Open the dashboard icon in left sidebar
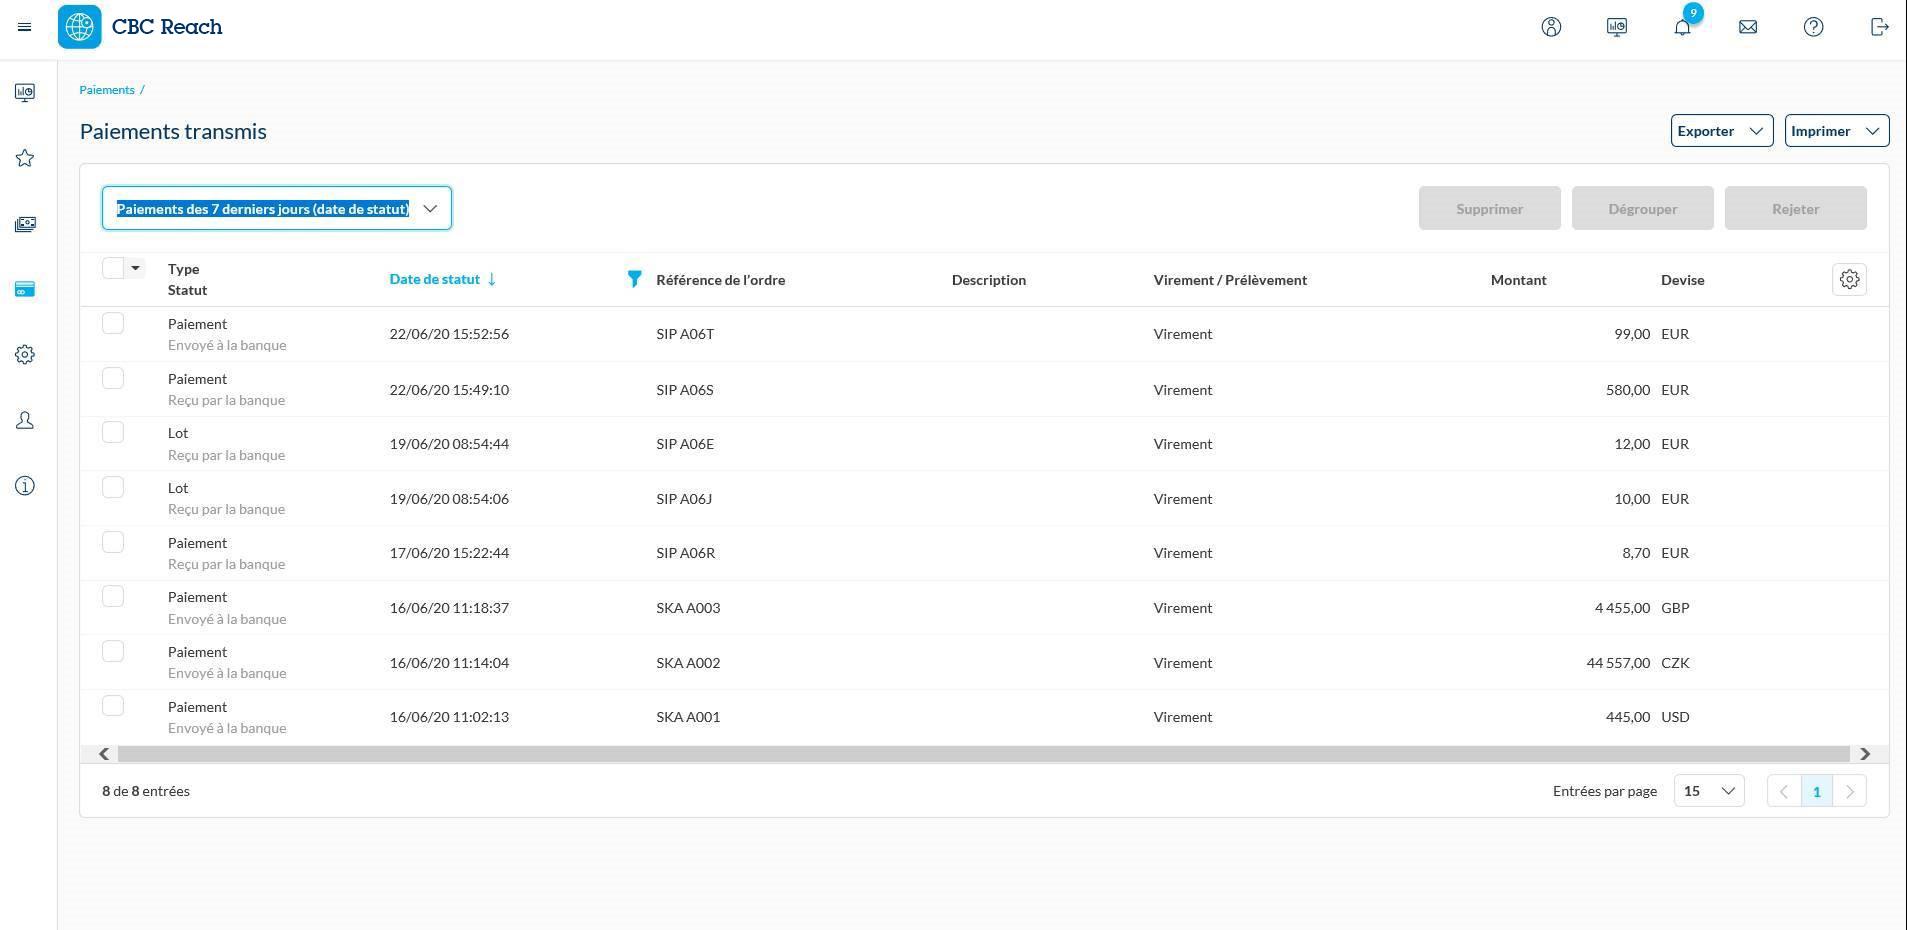Viewport: 1907px width, 930px height. pos(25,93)
